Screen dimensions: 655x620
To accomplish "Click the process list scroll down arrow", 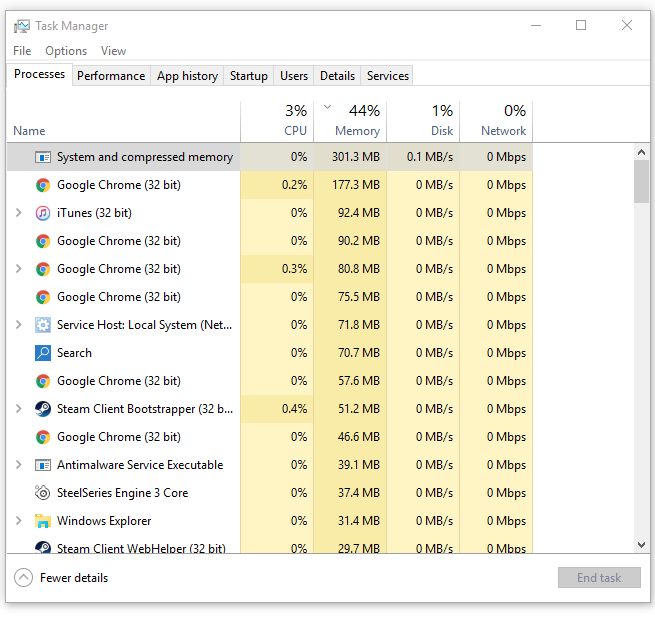I will tap(642, 544).
